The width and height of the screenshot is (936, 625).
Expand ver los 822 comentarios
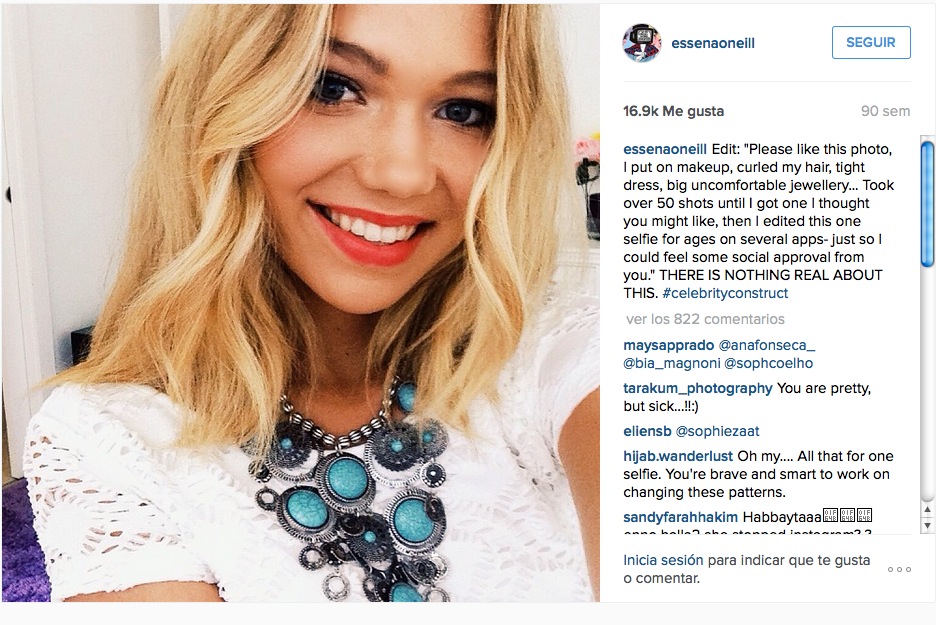tap(705, 319)
